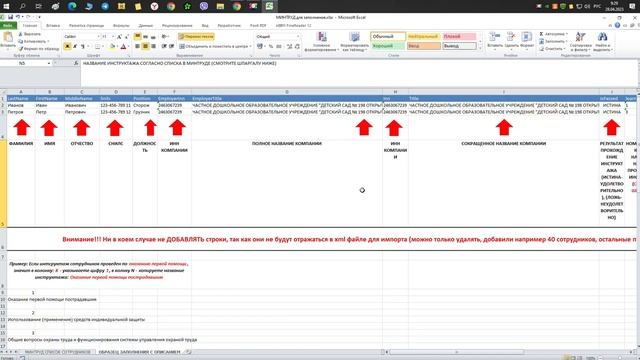Click the Undo arrow icon

pyautogui.click(x=18, y=17)
